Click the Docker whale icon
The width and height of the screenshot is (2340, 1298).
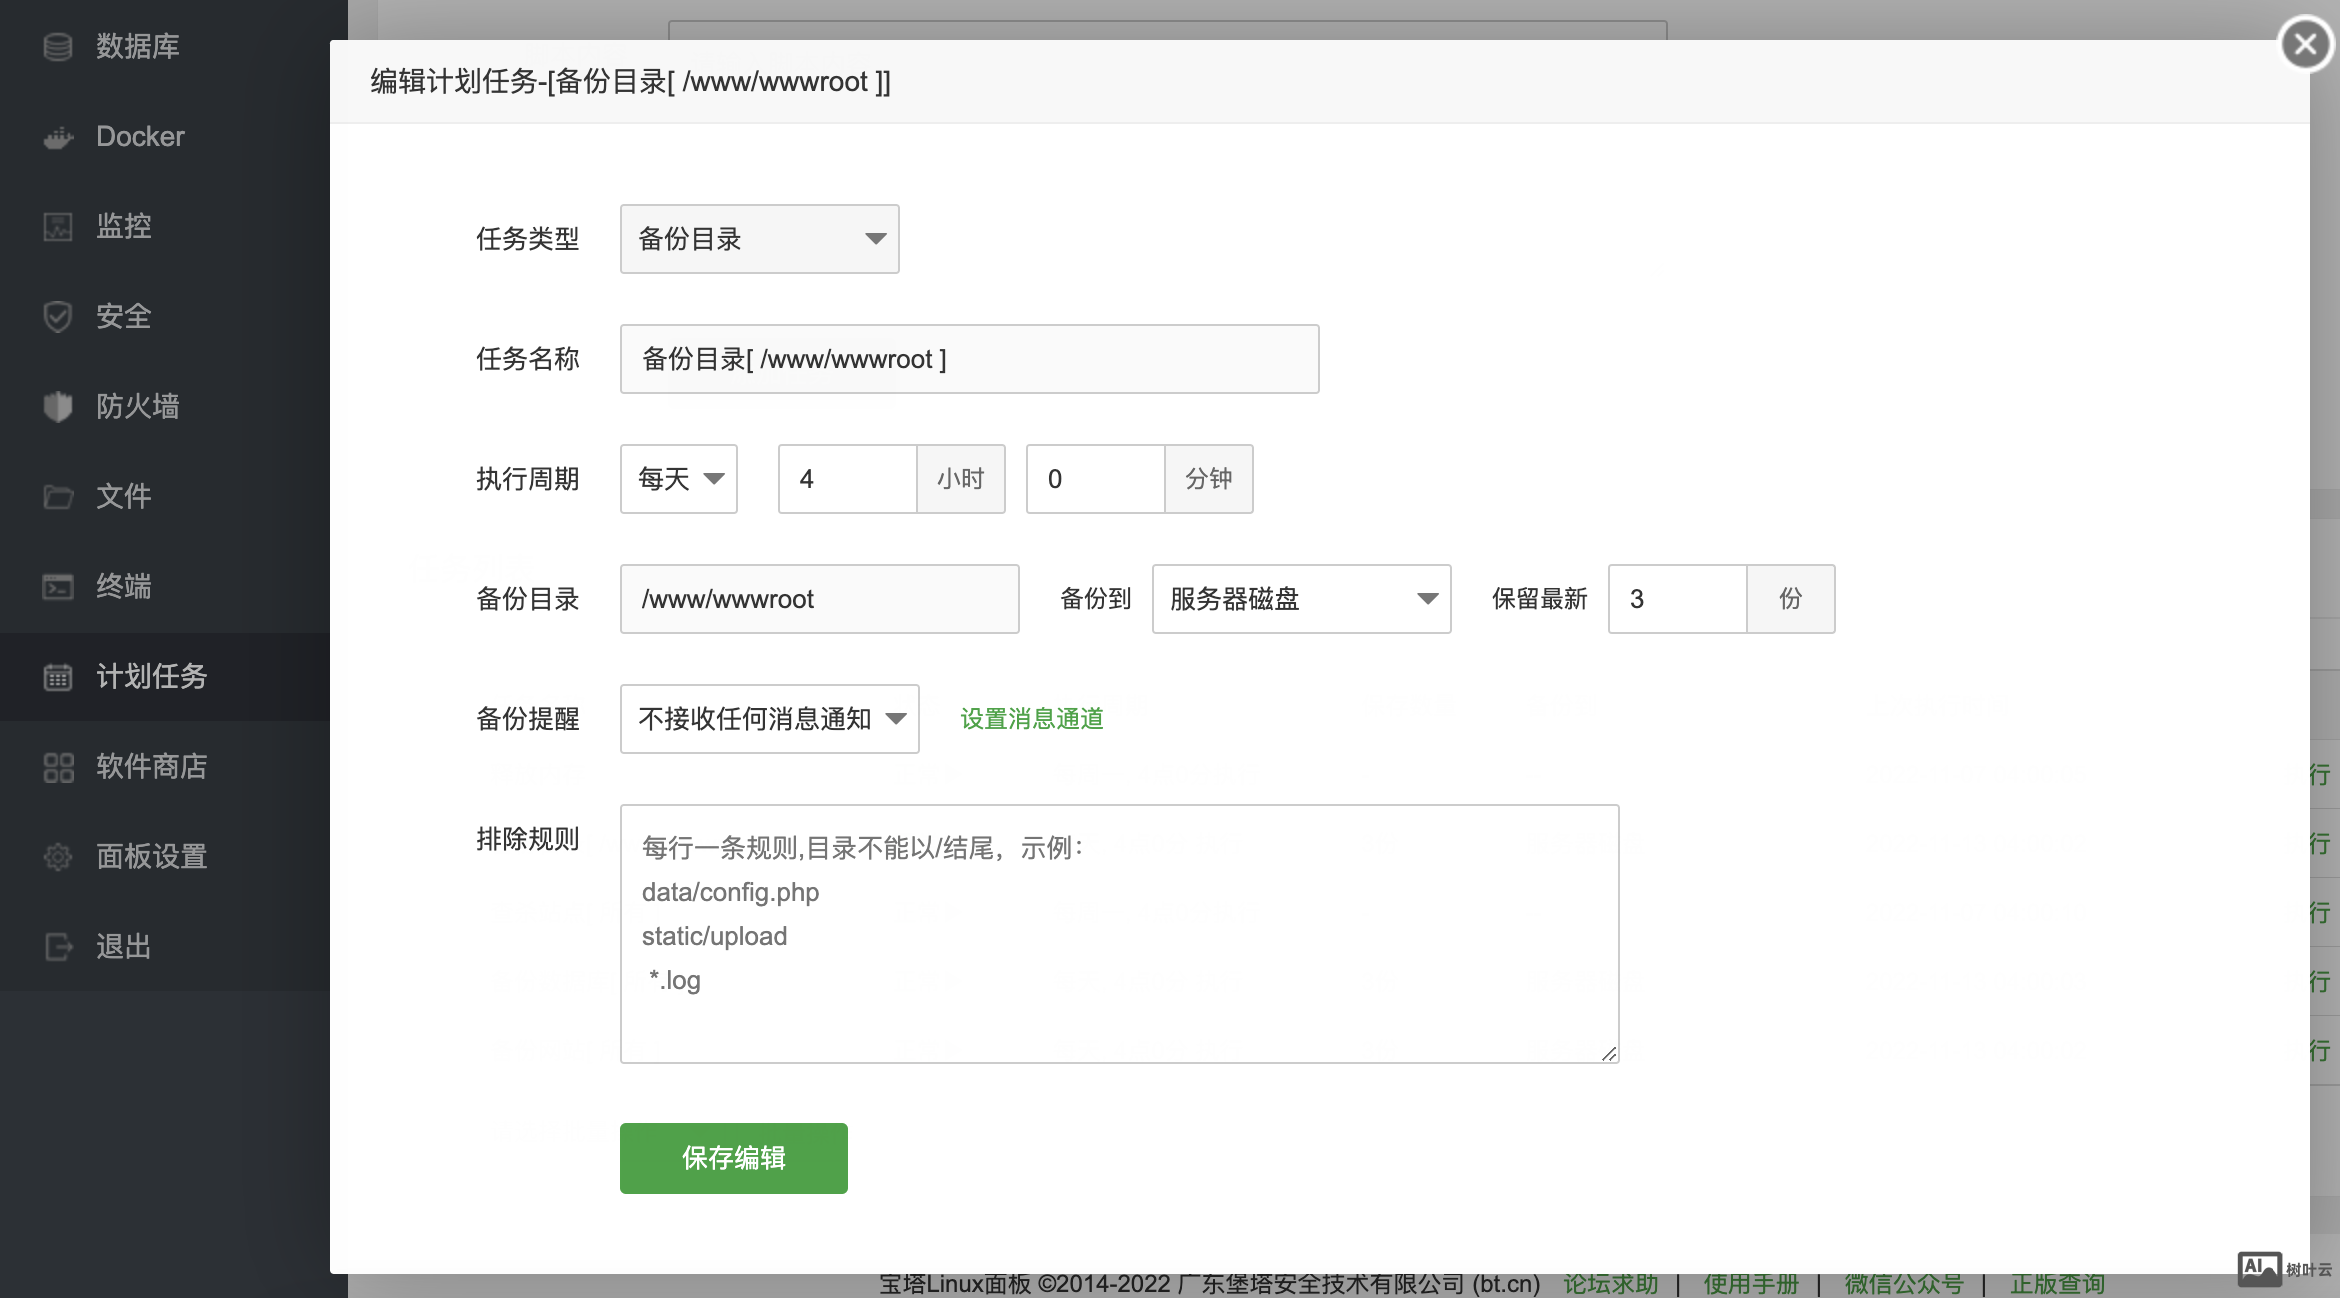[58, 137]
